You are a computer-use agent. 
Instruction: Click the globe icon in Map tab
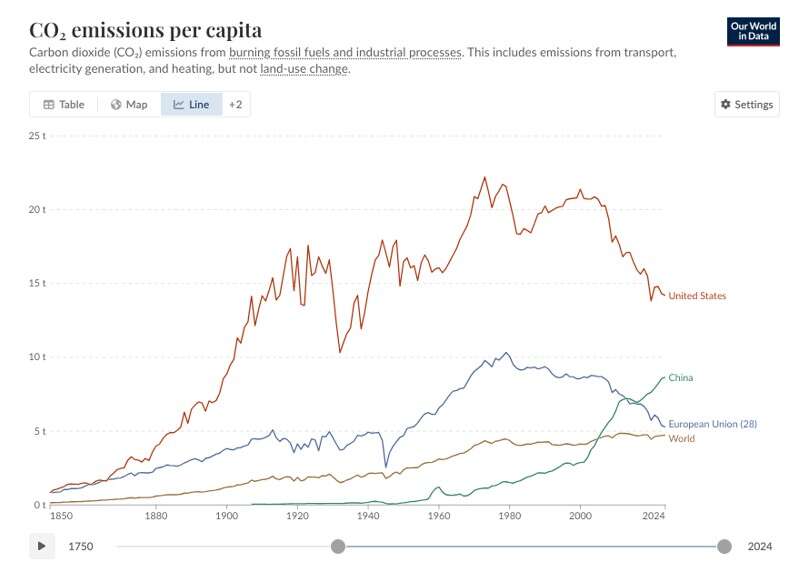pos(116,104)
